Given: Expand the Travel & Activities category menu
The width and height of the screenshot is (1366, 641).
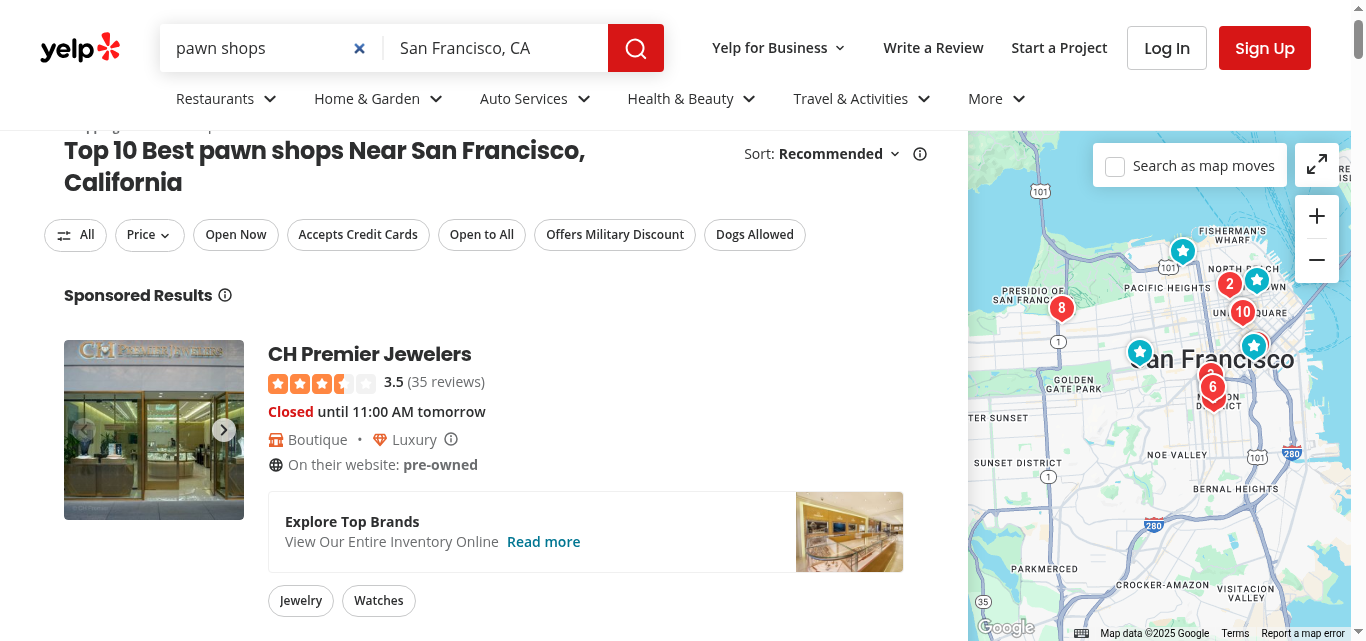Looking at the screenshot, I should (862, 99).
